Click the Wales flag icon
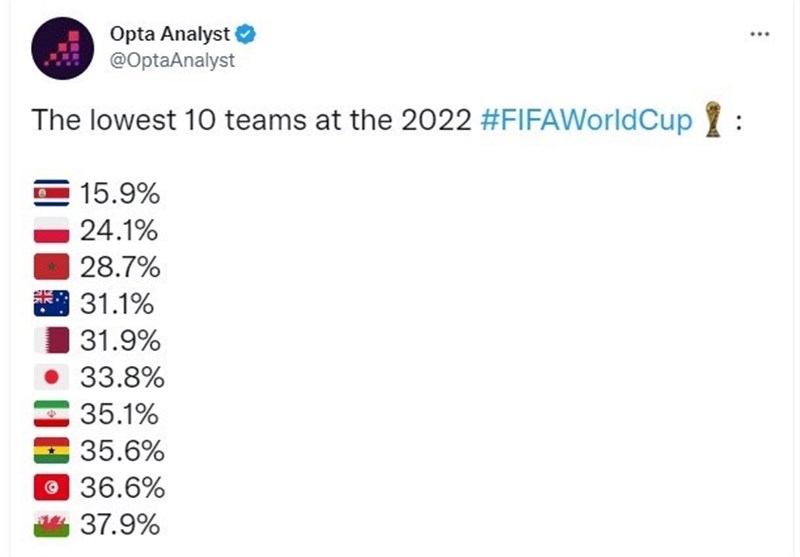 (52, 526)
